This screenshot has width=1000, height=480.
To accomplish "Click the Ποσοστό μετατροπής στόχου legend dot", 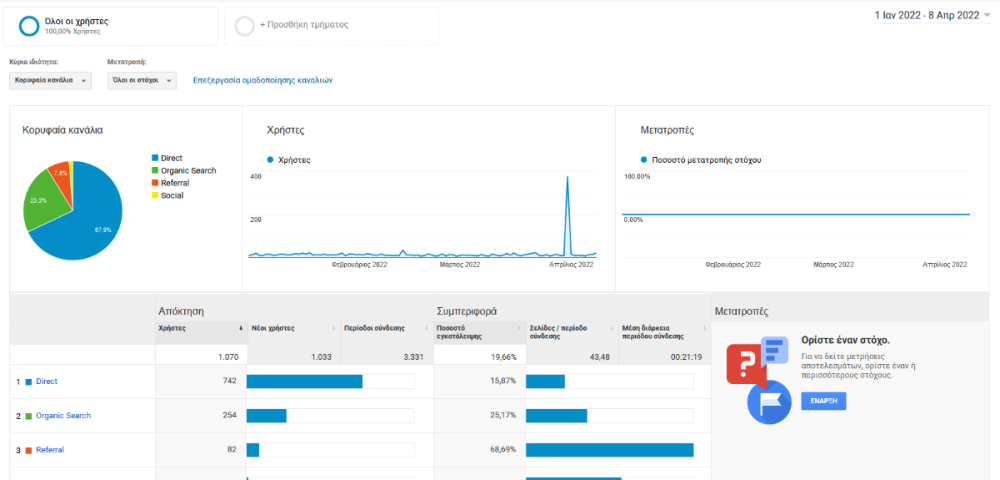I will click(x=644, y=159).
